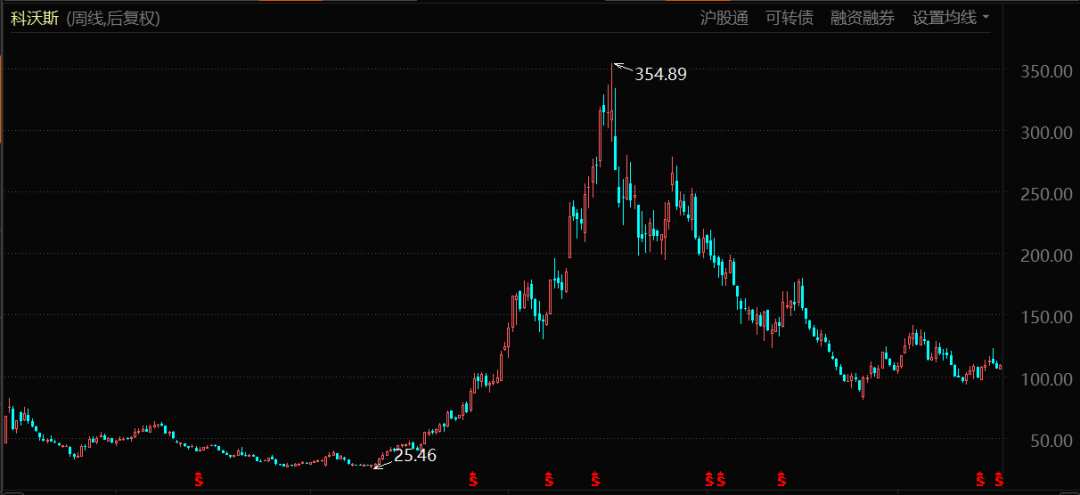
Task: Click the 25.46 lowest price label
Action: [415, 455]
